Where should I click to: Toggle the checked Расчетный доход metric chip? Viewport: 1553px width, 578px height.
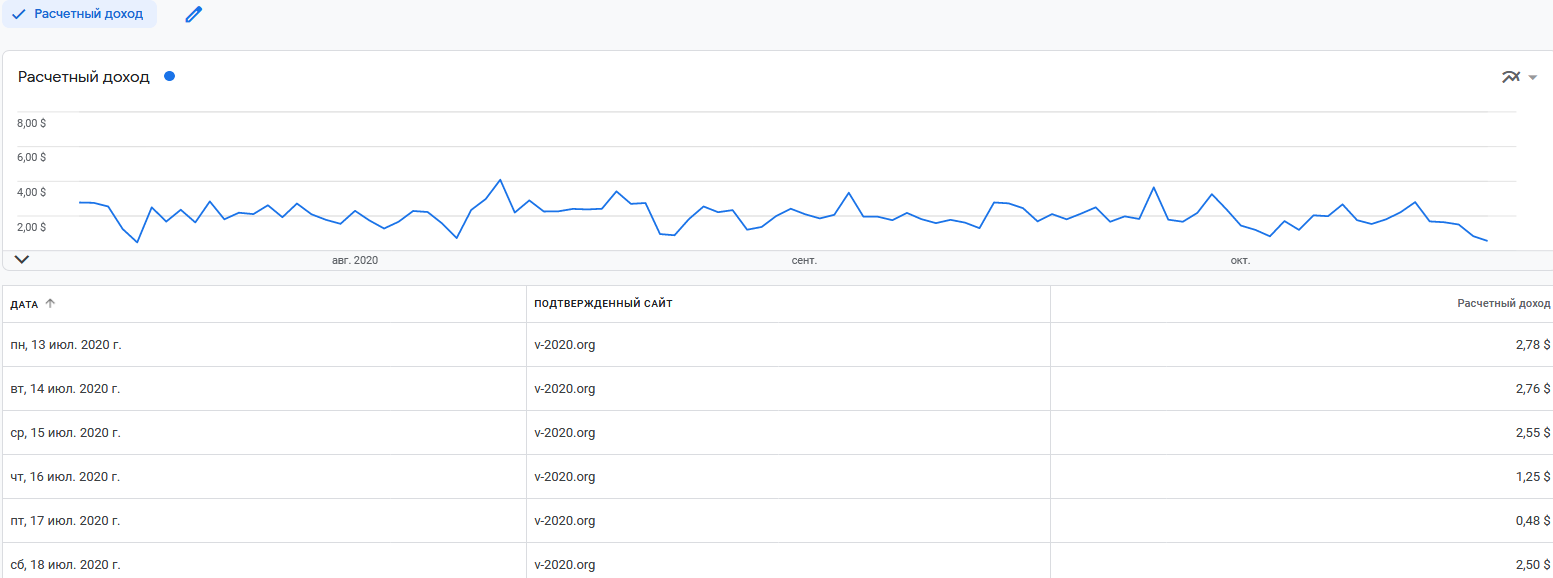78,14
